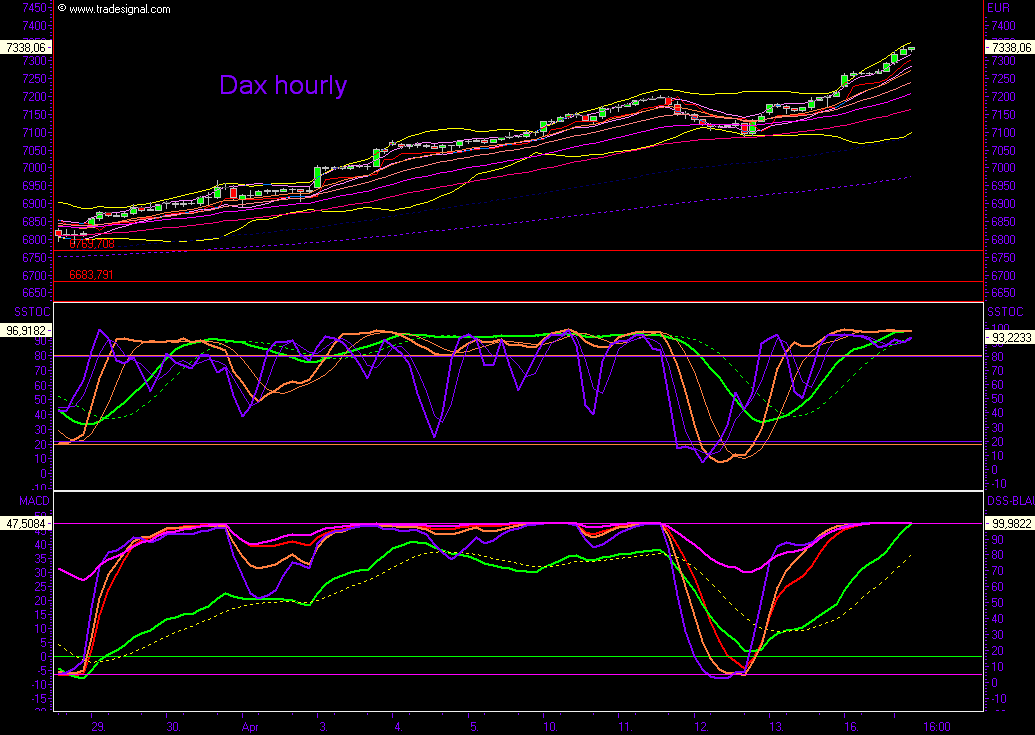Click 7200 on the left price axis
Viewport: 1035px width, 735px height.
point(34,97)
